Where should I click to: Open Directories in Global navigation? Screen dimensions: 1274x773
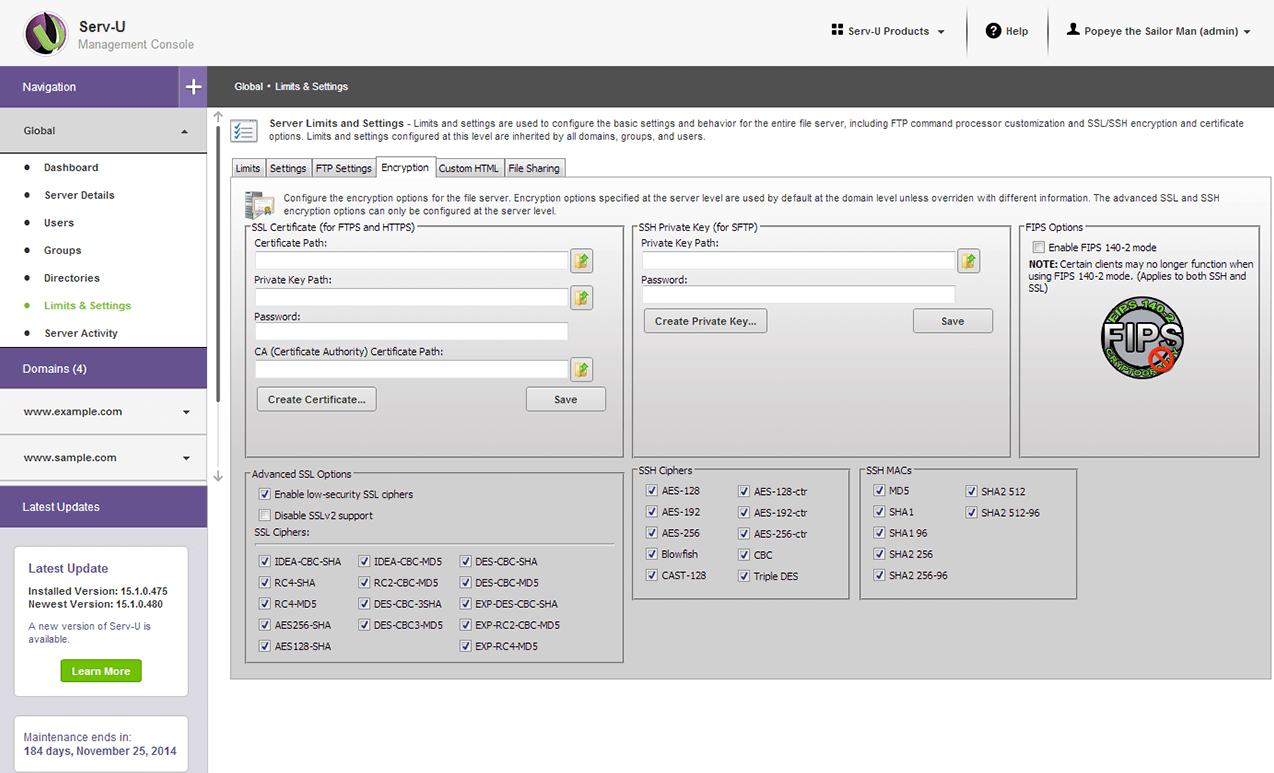(x=72, y=278)
